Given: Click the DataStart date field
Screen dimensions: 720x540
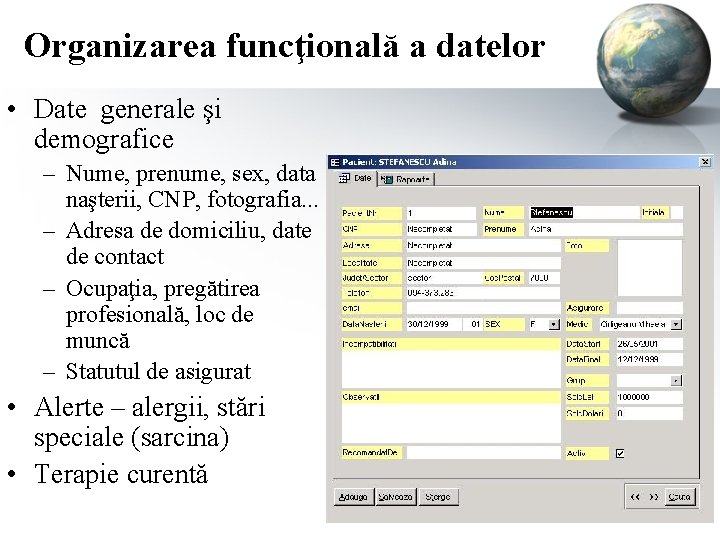Looking at the screenshot, I should click(649, 344).
